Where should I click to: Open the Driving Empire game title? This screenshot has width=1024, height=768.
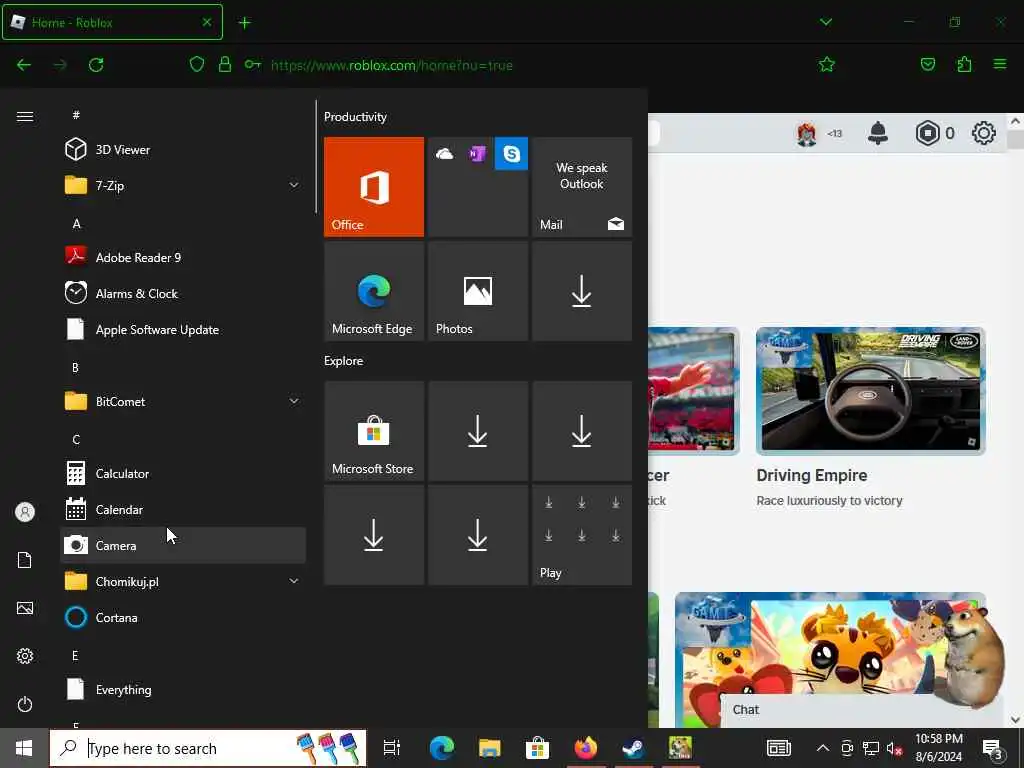coord(812,475)
